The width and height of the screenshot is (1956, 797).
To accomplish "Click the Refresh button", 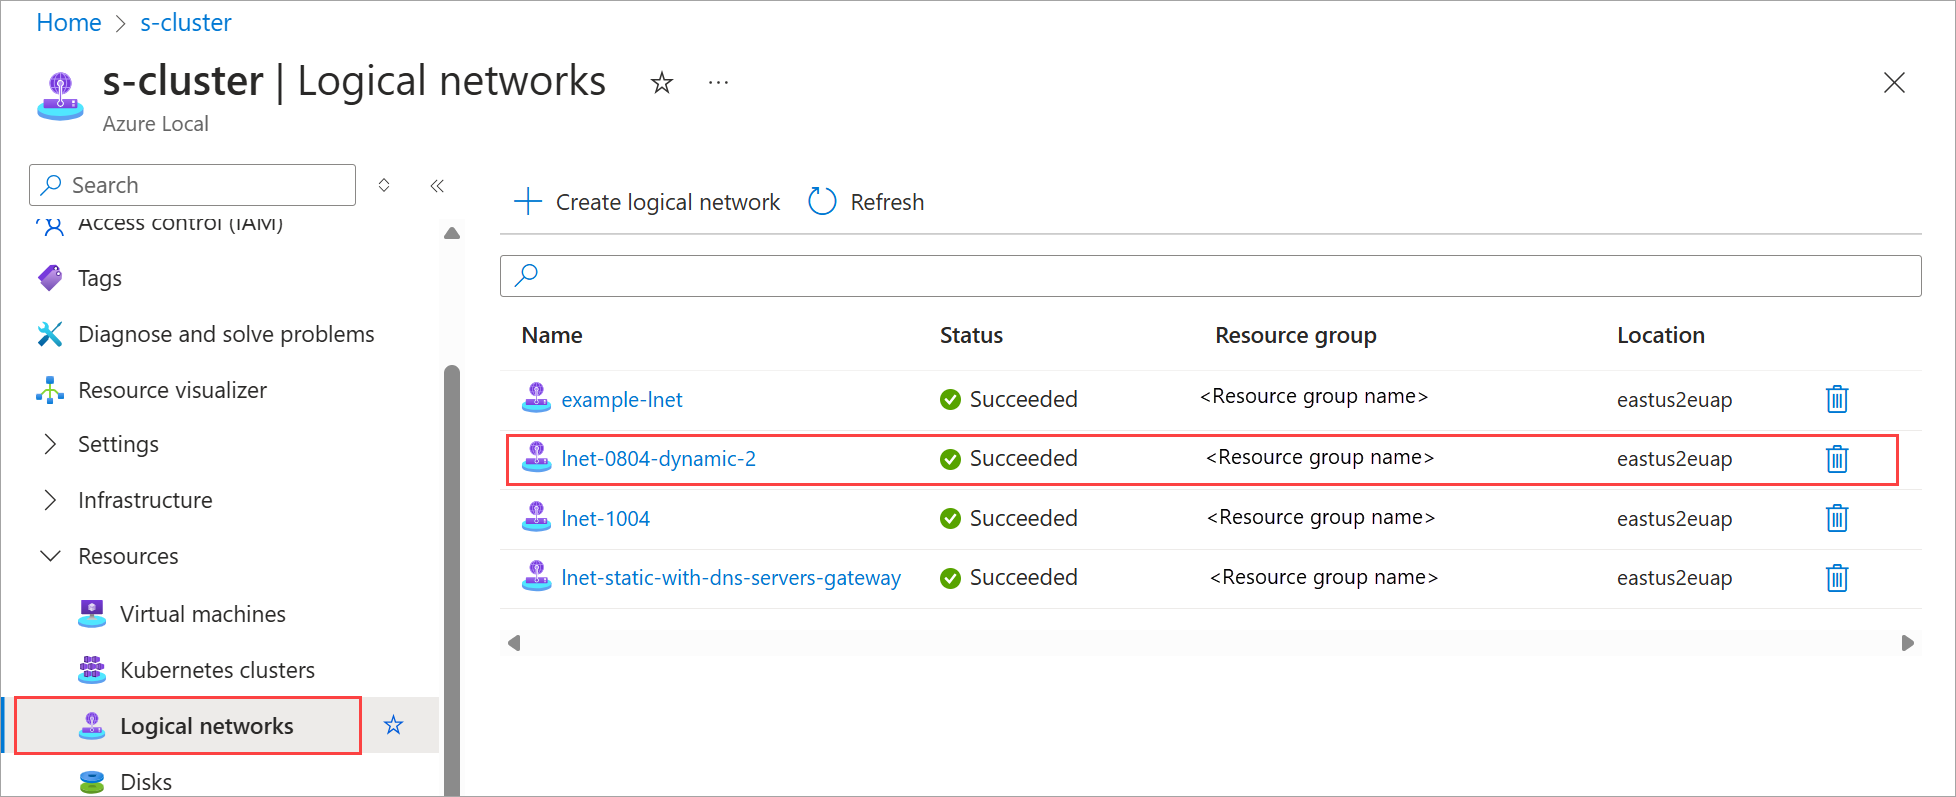I will (866, 202).
